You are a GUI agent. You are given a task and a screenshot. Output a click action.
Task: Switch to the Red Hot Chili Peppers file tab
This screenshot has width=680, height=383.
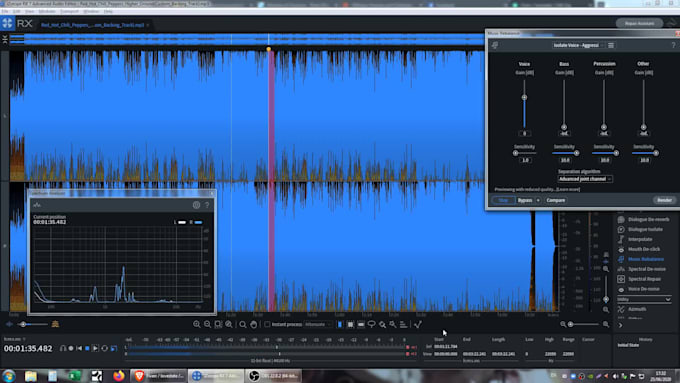click(x=92, y=25)
